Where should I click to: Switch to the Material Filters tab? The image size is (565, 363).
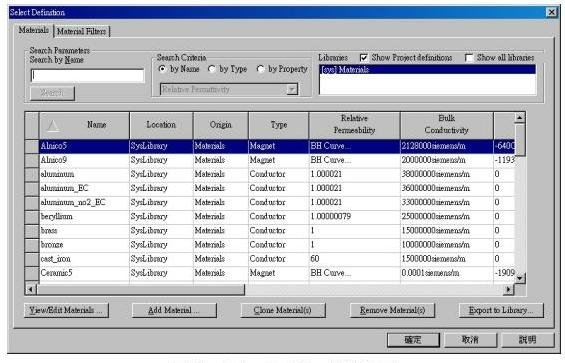(x=82, y=31)
